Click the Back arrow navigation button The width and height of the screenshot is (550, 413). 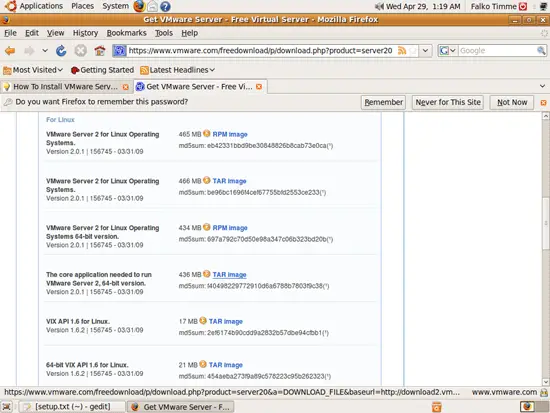point(10,51)
